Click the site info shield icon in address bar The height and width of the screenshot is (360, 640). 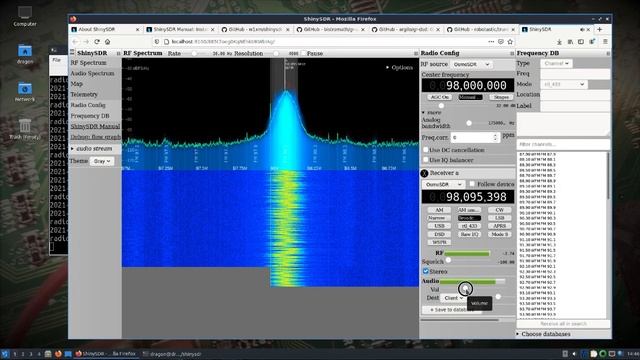click(157, 42)
